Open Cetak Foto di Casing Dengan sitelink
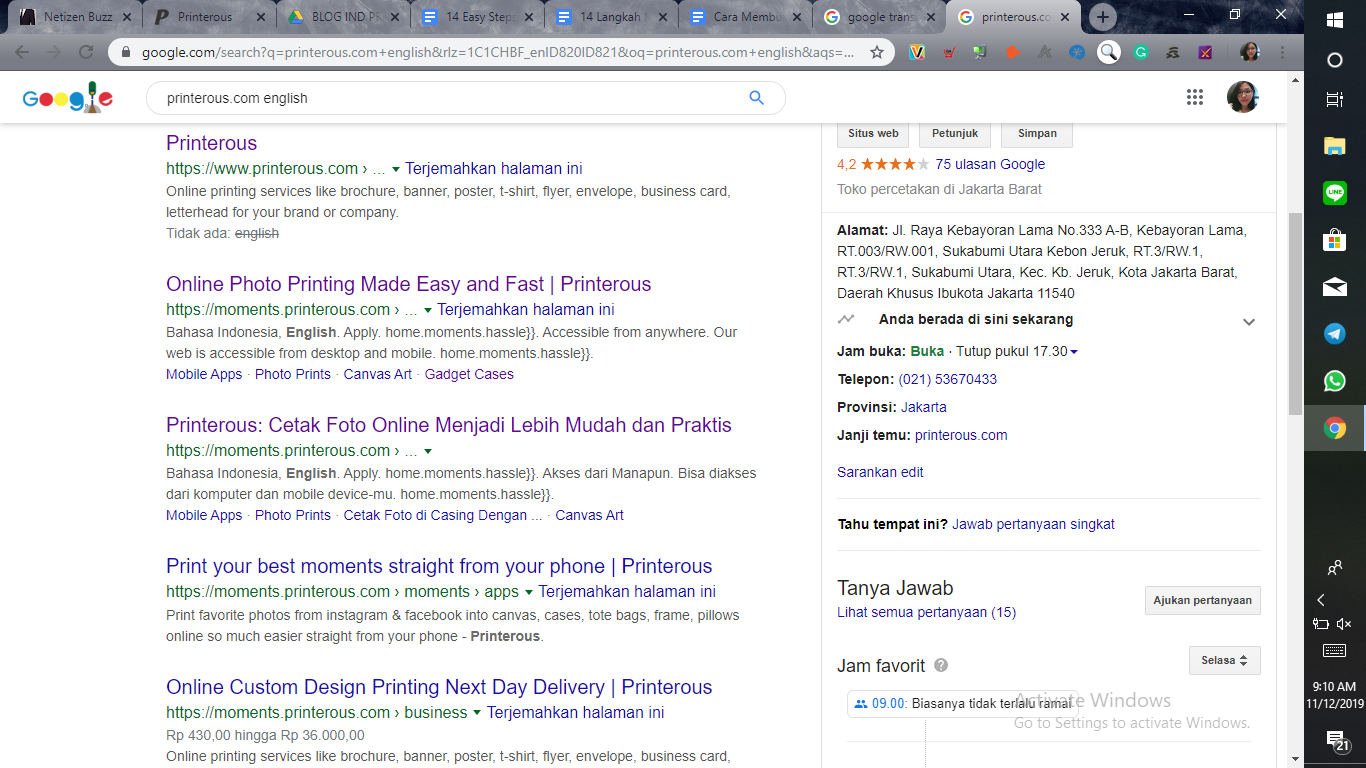 pyautogui.click(x=443, y=515)
